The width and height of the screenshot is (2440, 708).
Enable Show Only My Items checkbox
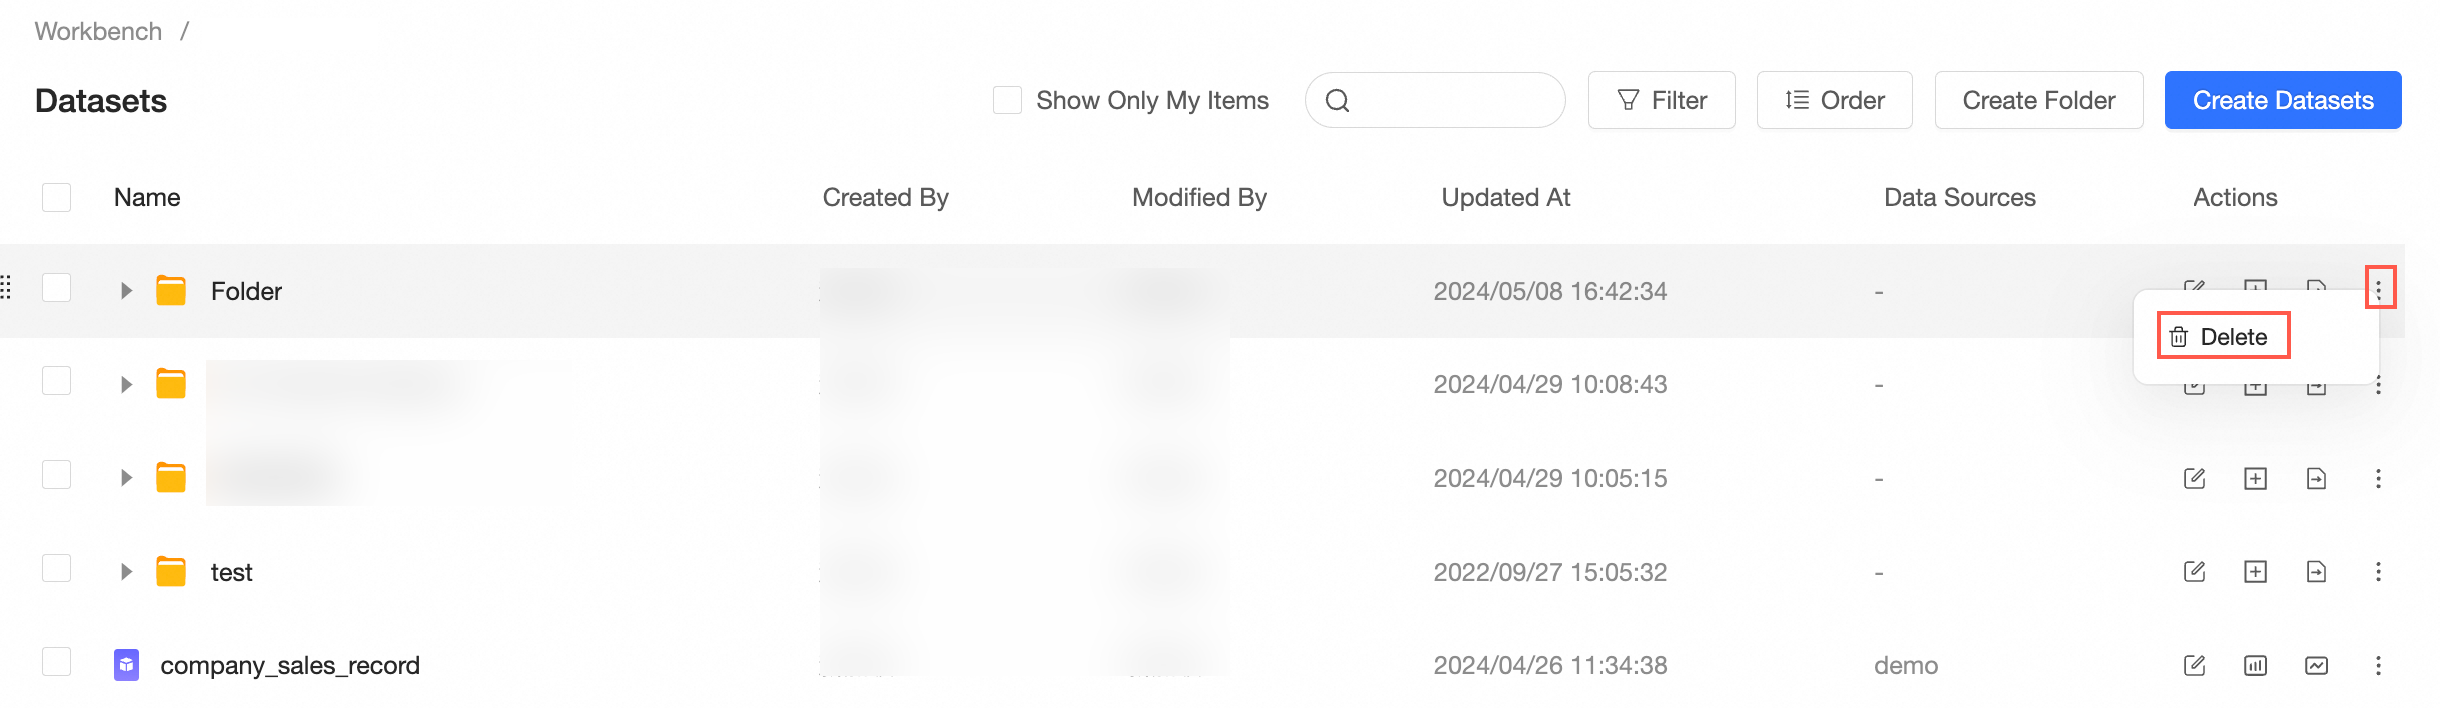pos(1007,100)
